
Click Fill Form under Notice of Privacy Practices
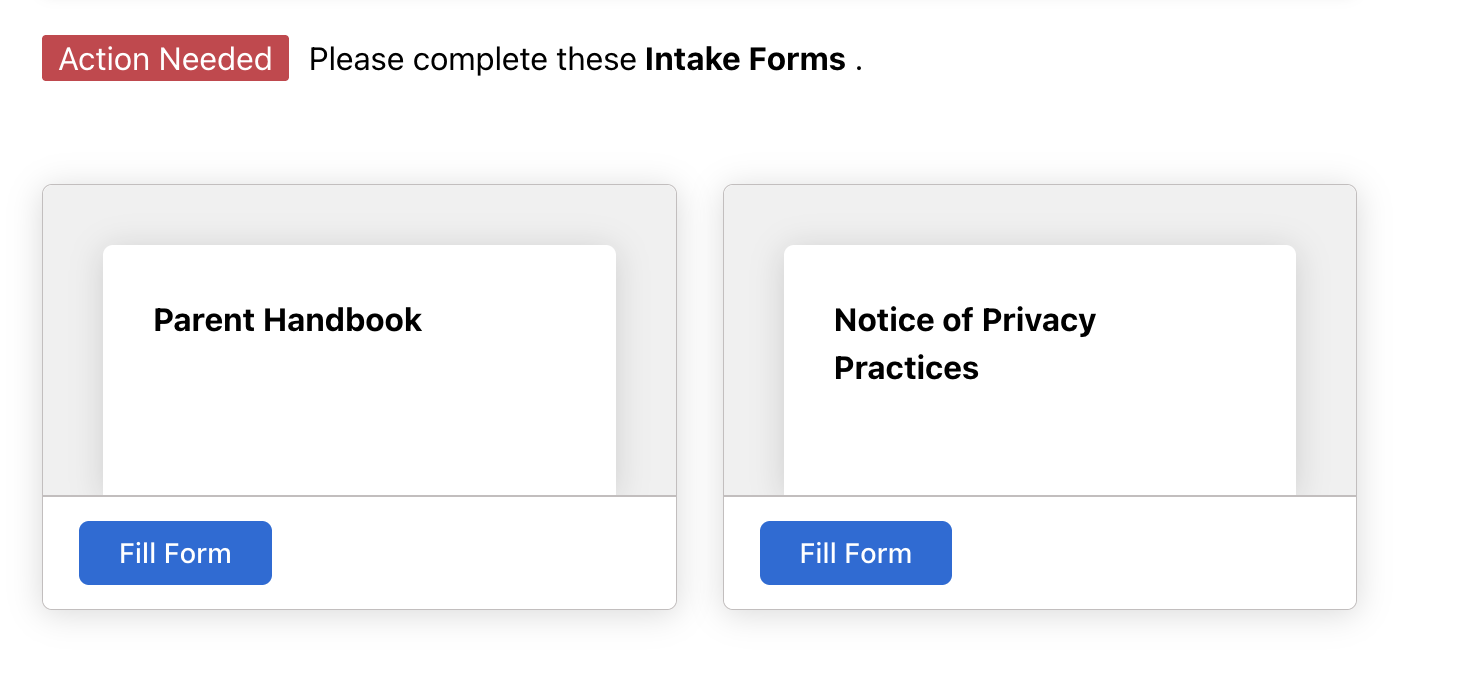tap(855, 553)
